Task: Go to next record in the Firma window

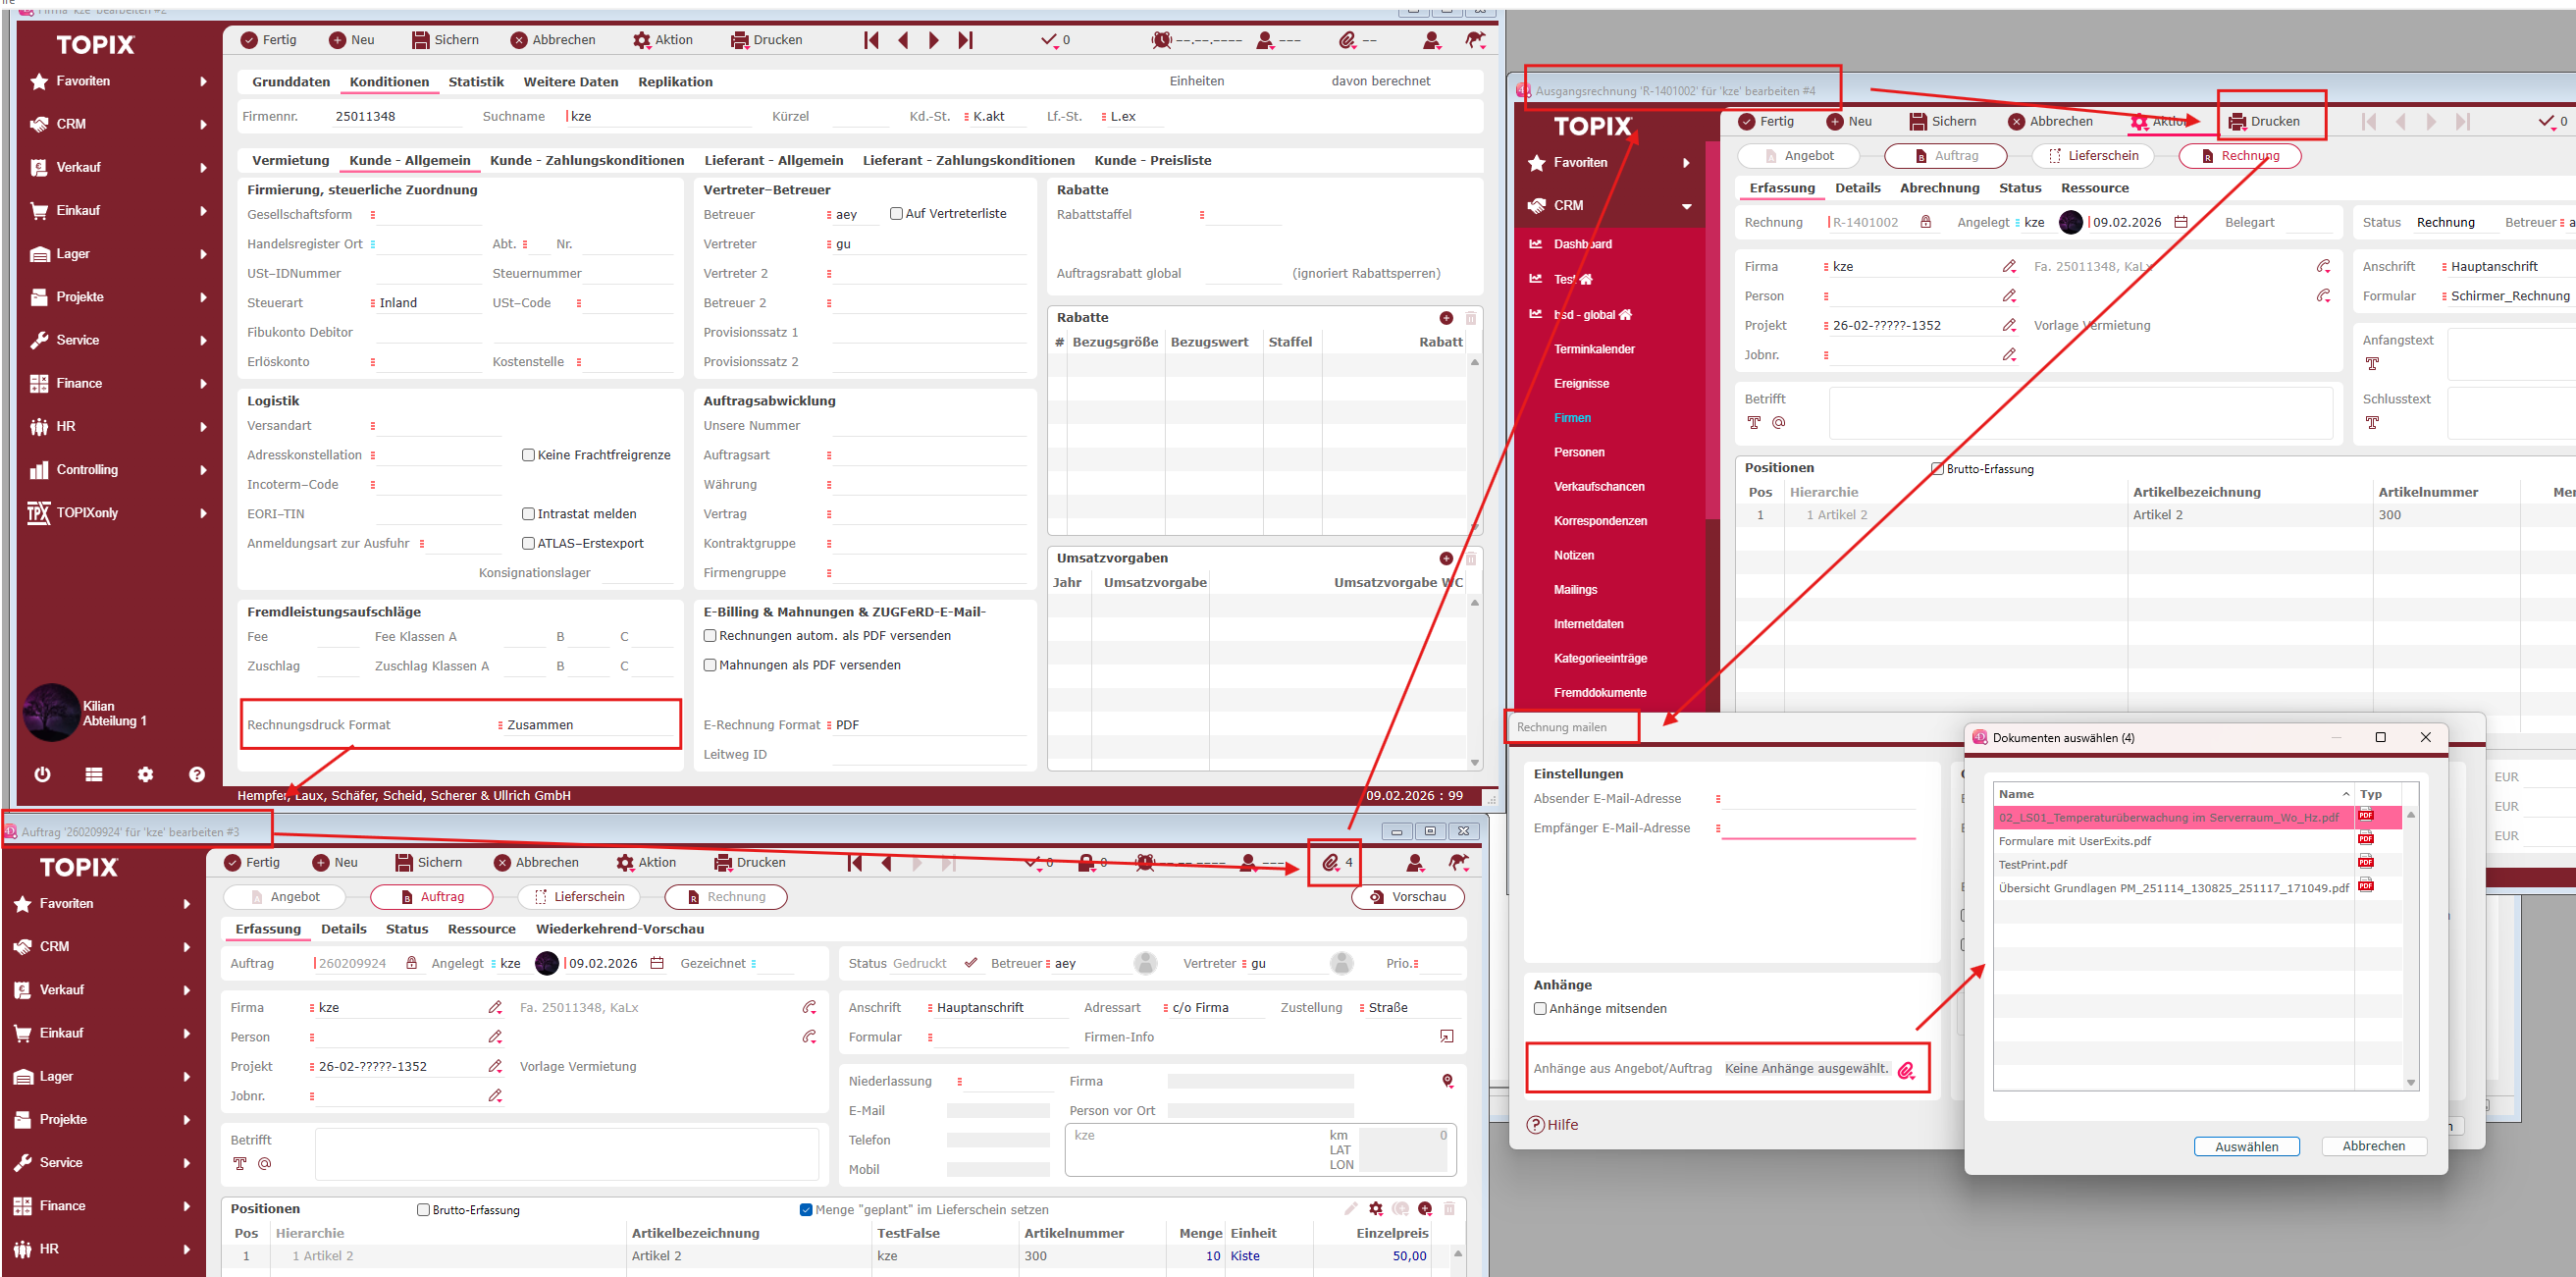Action: tap(934, 40)
